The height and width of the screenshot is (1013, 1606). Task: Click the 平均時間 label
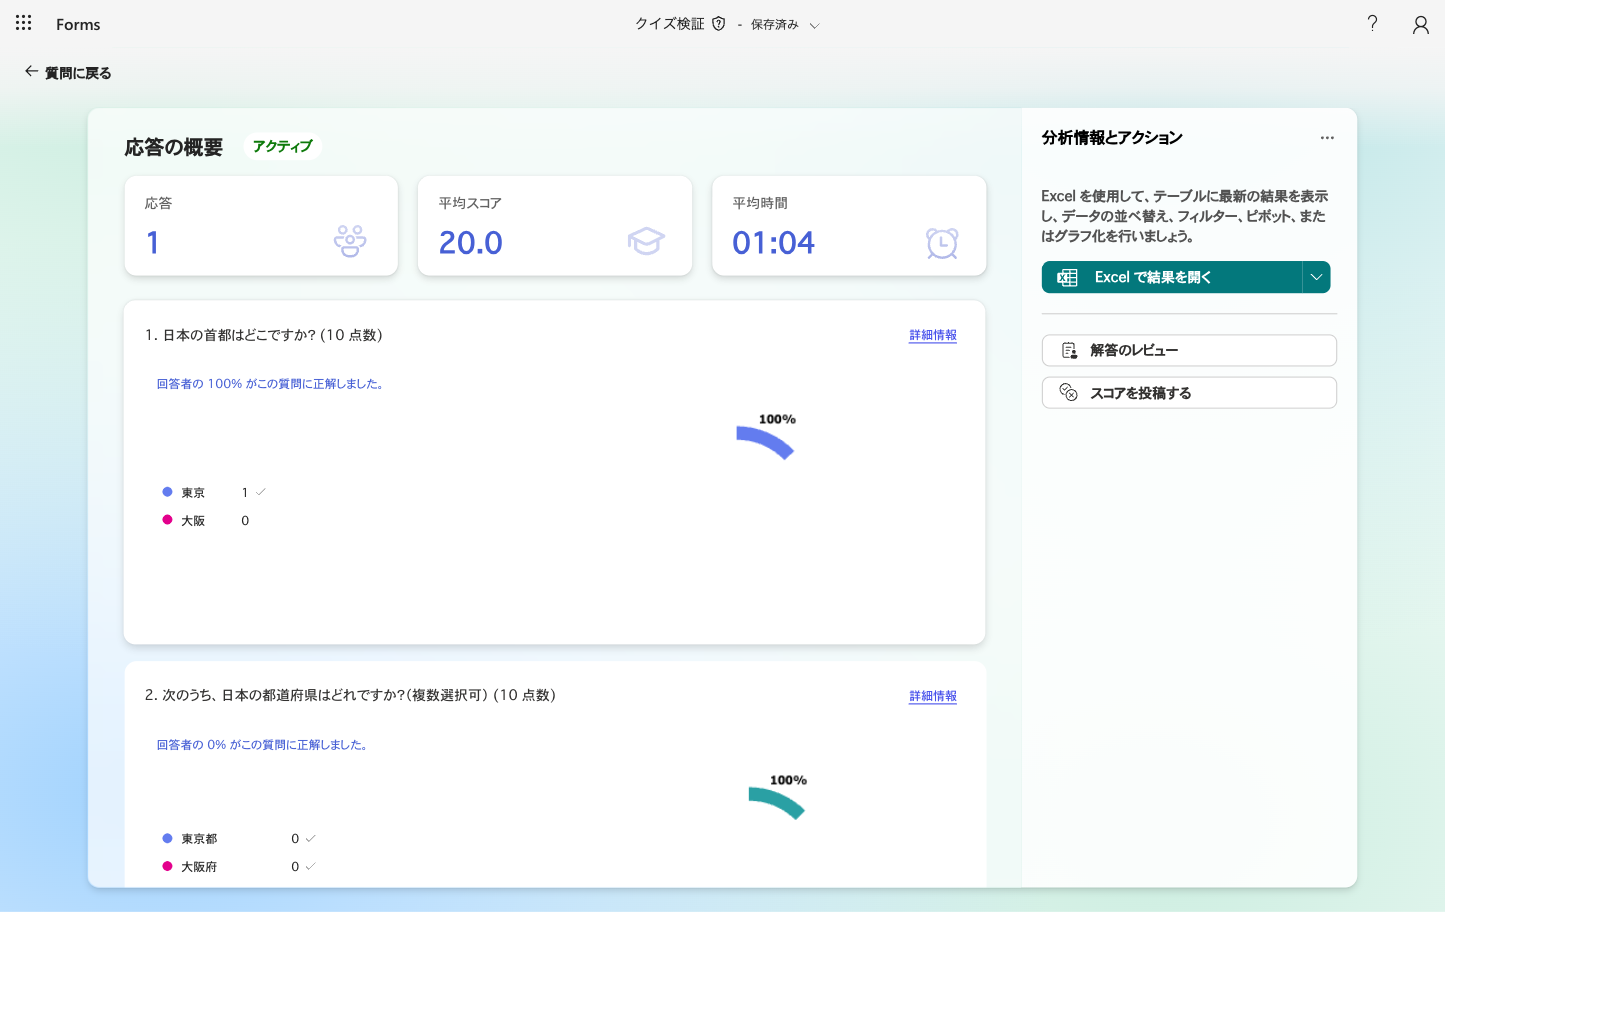point(760,203)
